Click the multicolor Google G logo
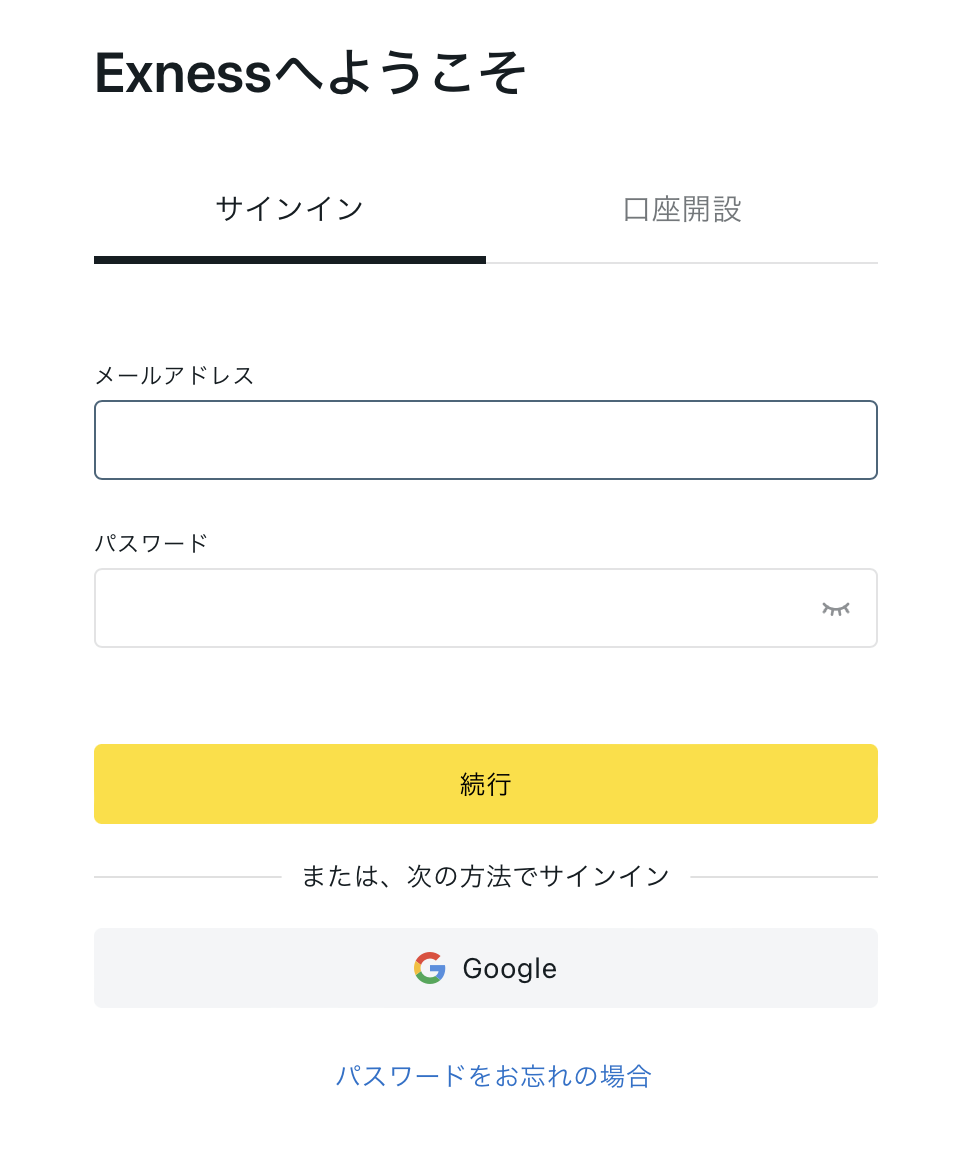Screen dimensions: 962x1154 (430, 968)
